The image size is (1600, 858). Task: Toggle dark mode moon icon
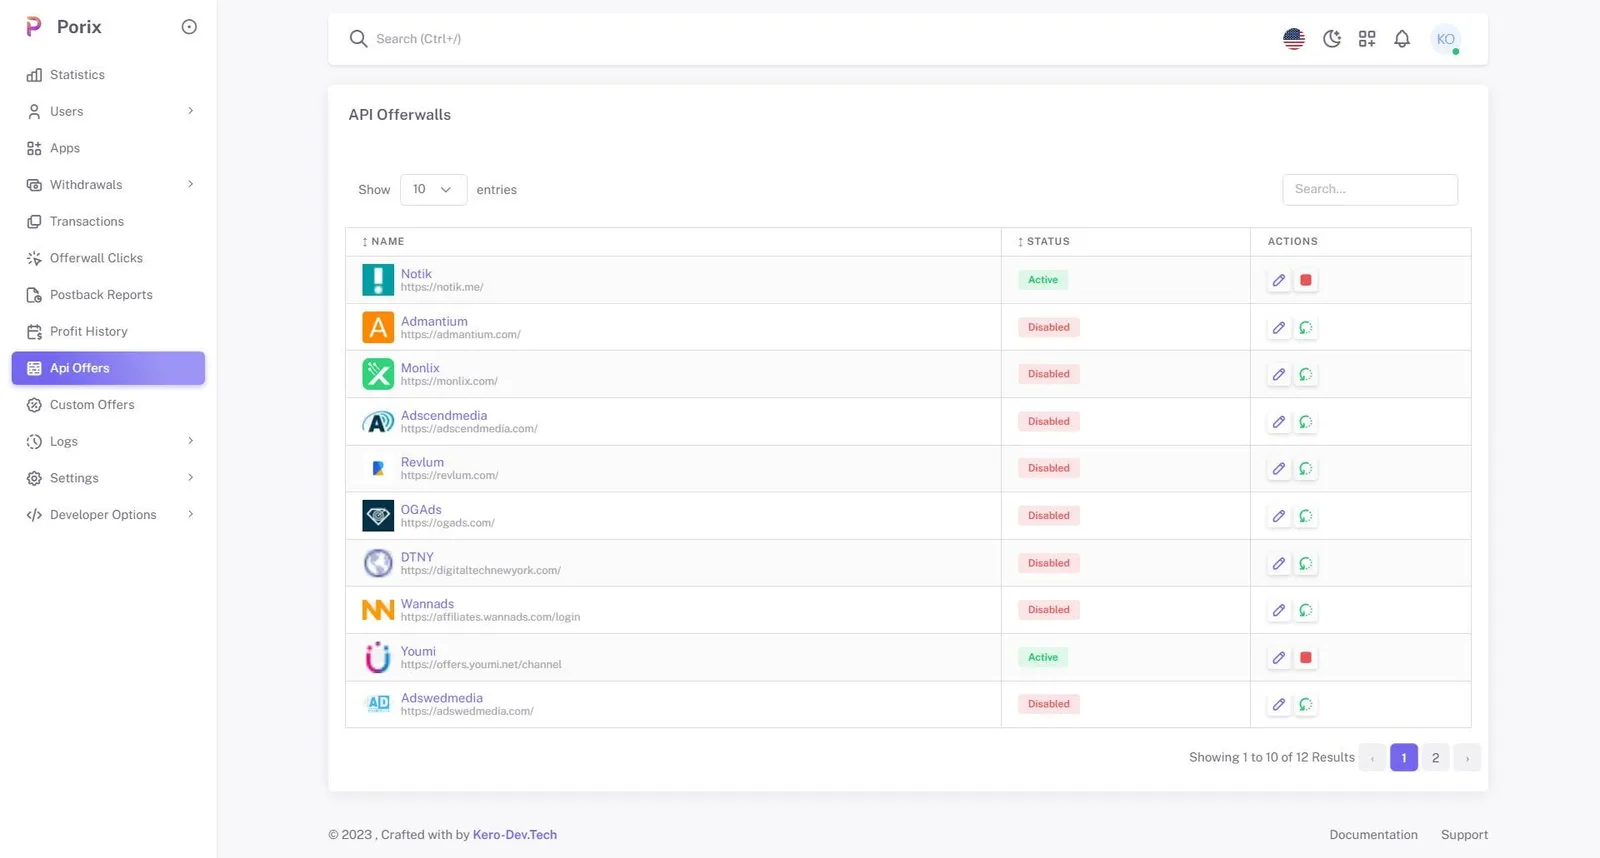coord(1332,39)
